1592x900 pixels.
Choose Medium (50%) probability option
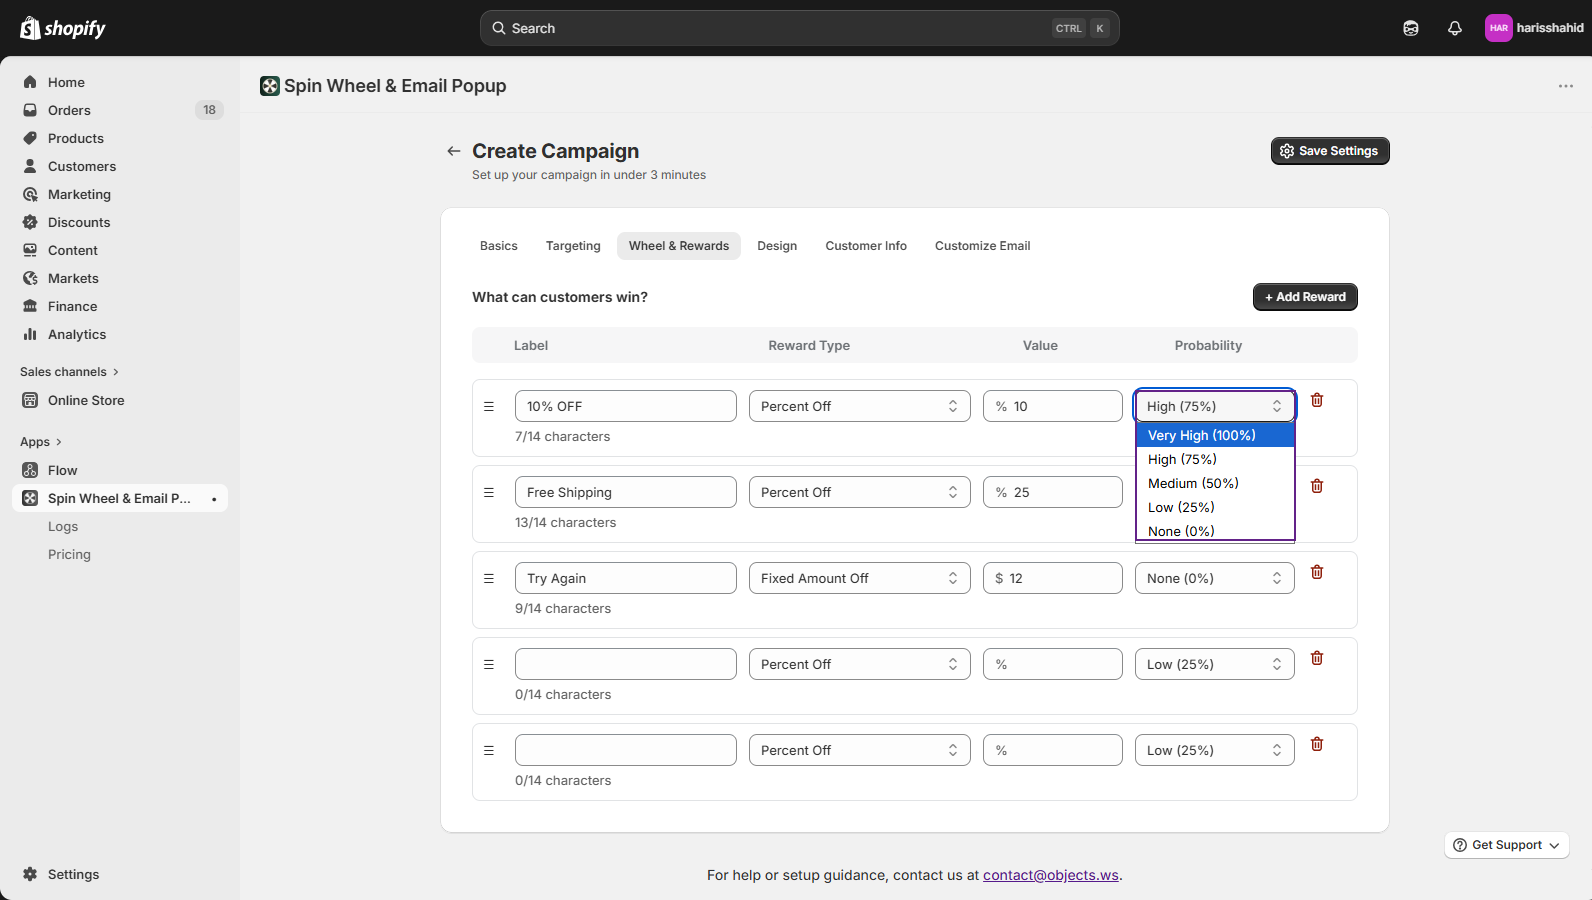(1215, 483)
